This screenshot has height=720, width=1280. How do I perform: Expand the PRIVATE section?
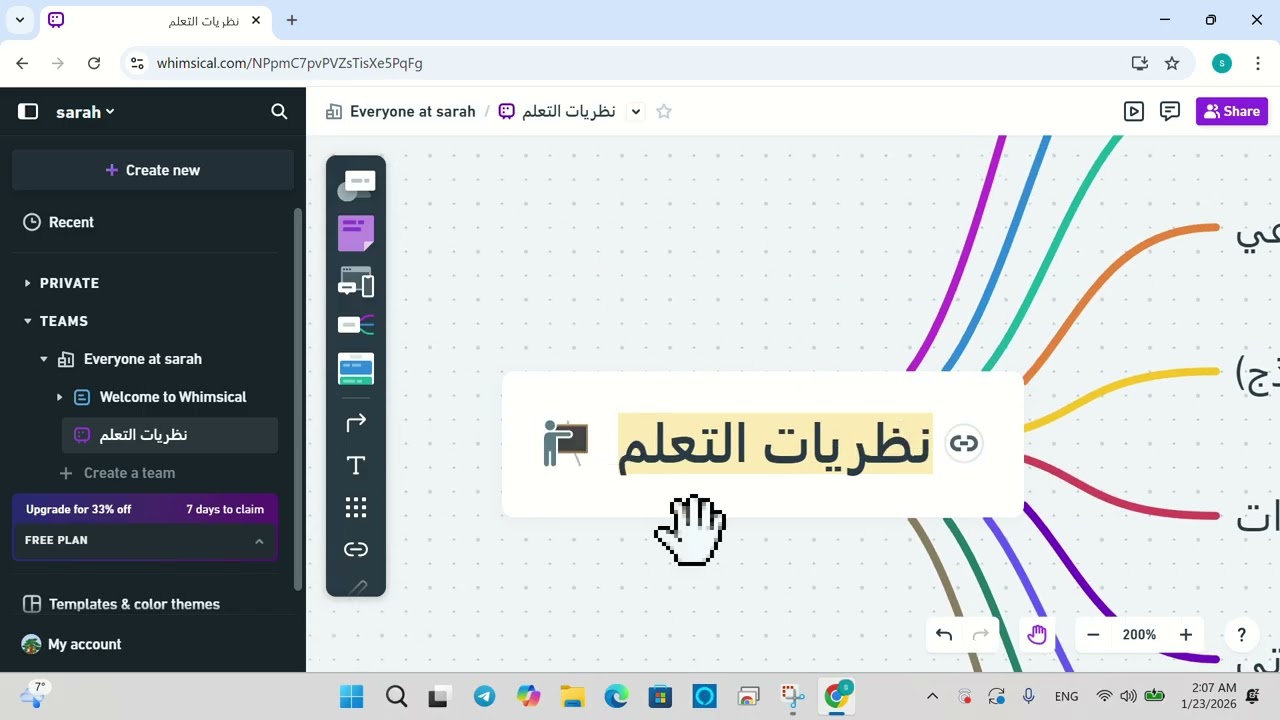tap(27, 283)
